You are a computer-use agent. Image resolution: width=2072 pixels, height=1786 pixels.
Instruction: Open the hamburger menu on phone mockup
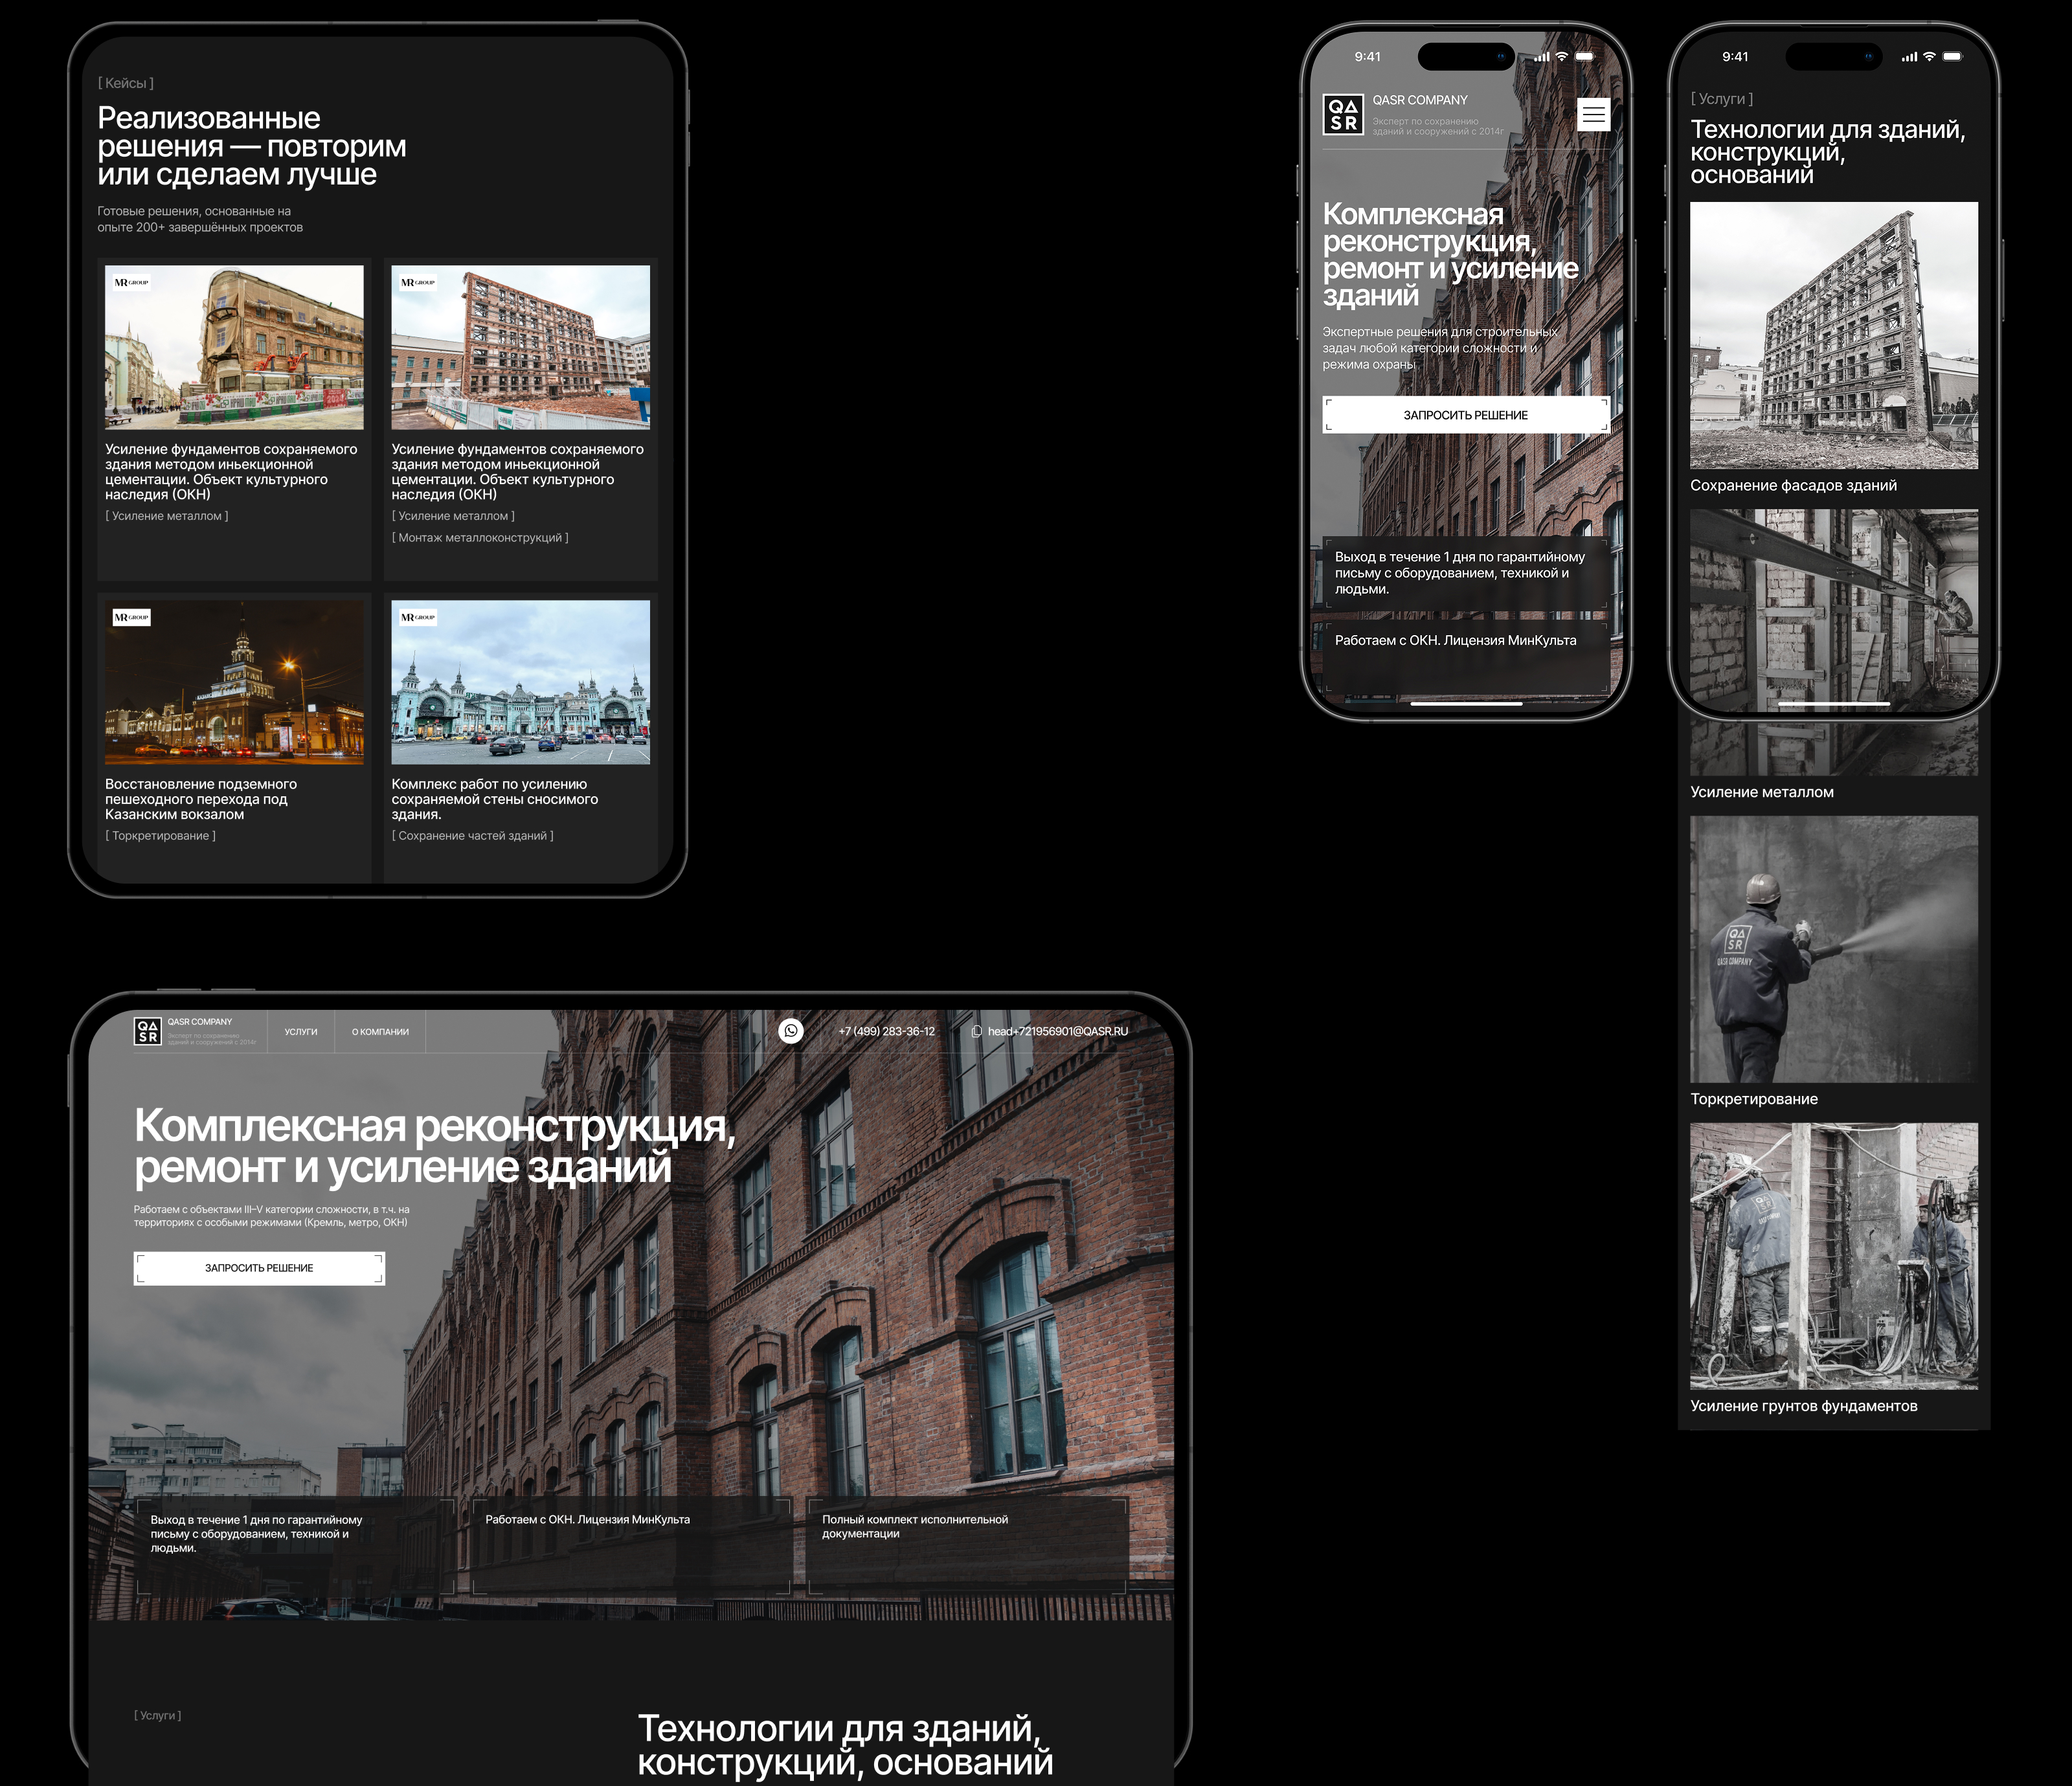coord(1593,115)
